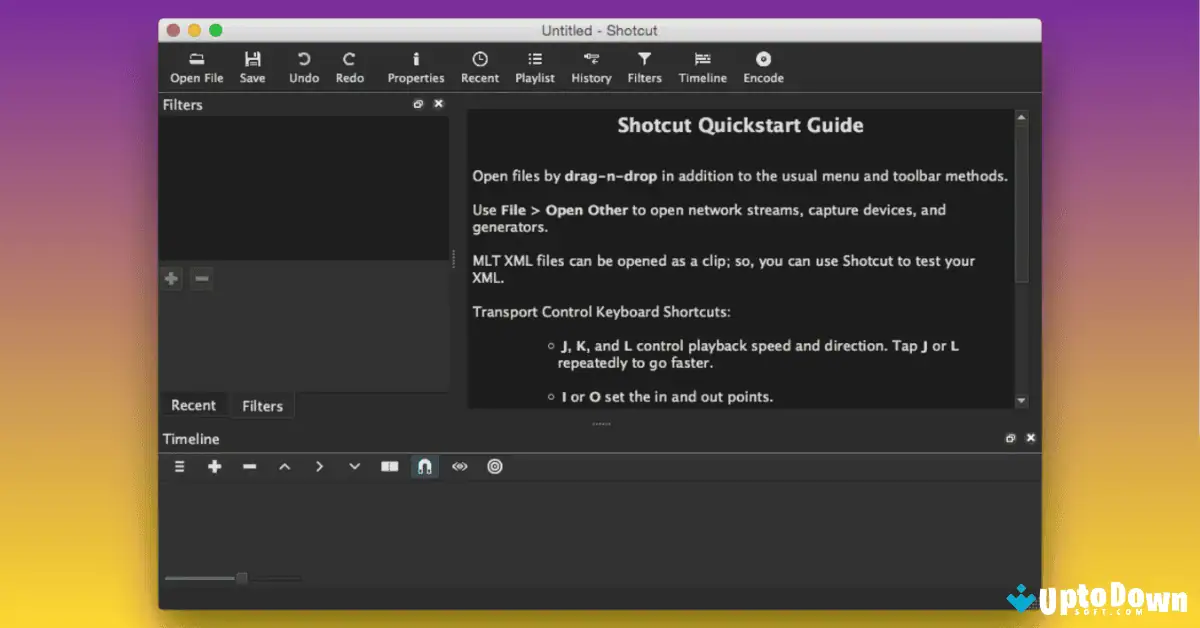Toggle ripple all tracks with the circle icon

point(494,466)
